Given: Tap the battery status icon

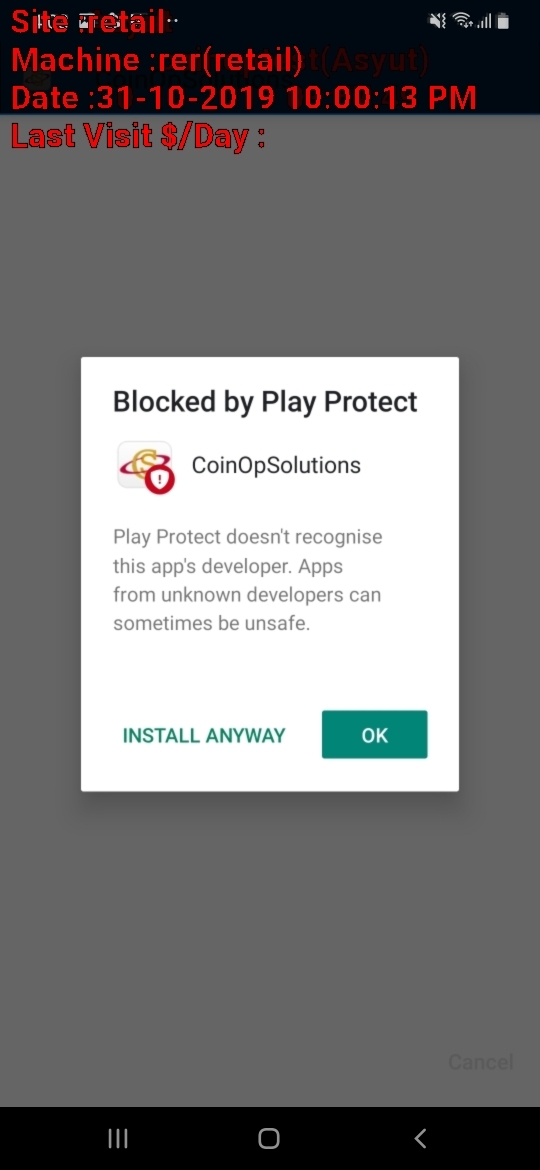Looking at the screenshot, I should coord(503,21).
